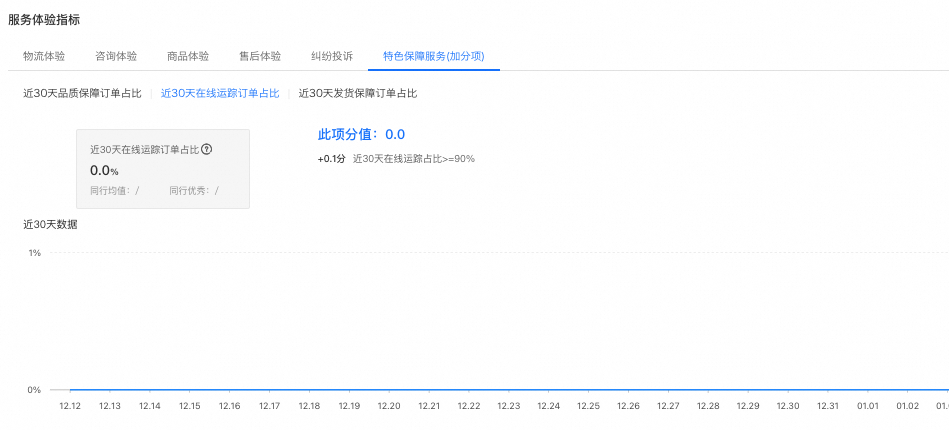949x430 pixels.
Task: View 近30天发货保障订单占比 metric
Action: point(357,93)
